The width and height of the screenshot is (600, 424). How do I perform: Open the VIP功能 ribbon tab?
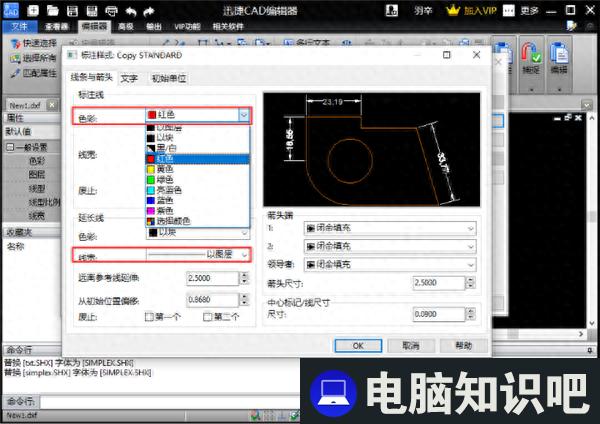(x=187, y=26)
